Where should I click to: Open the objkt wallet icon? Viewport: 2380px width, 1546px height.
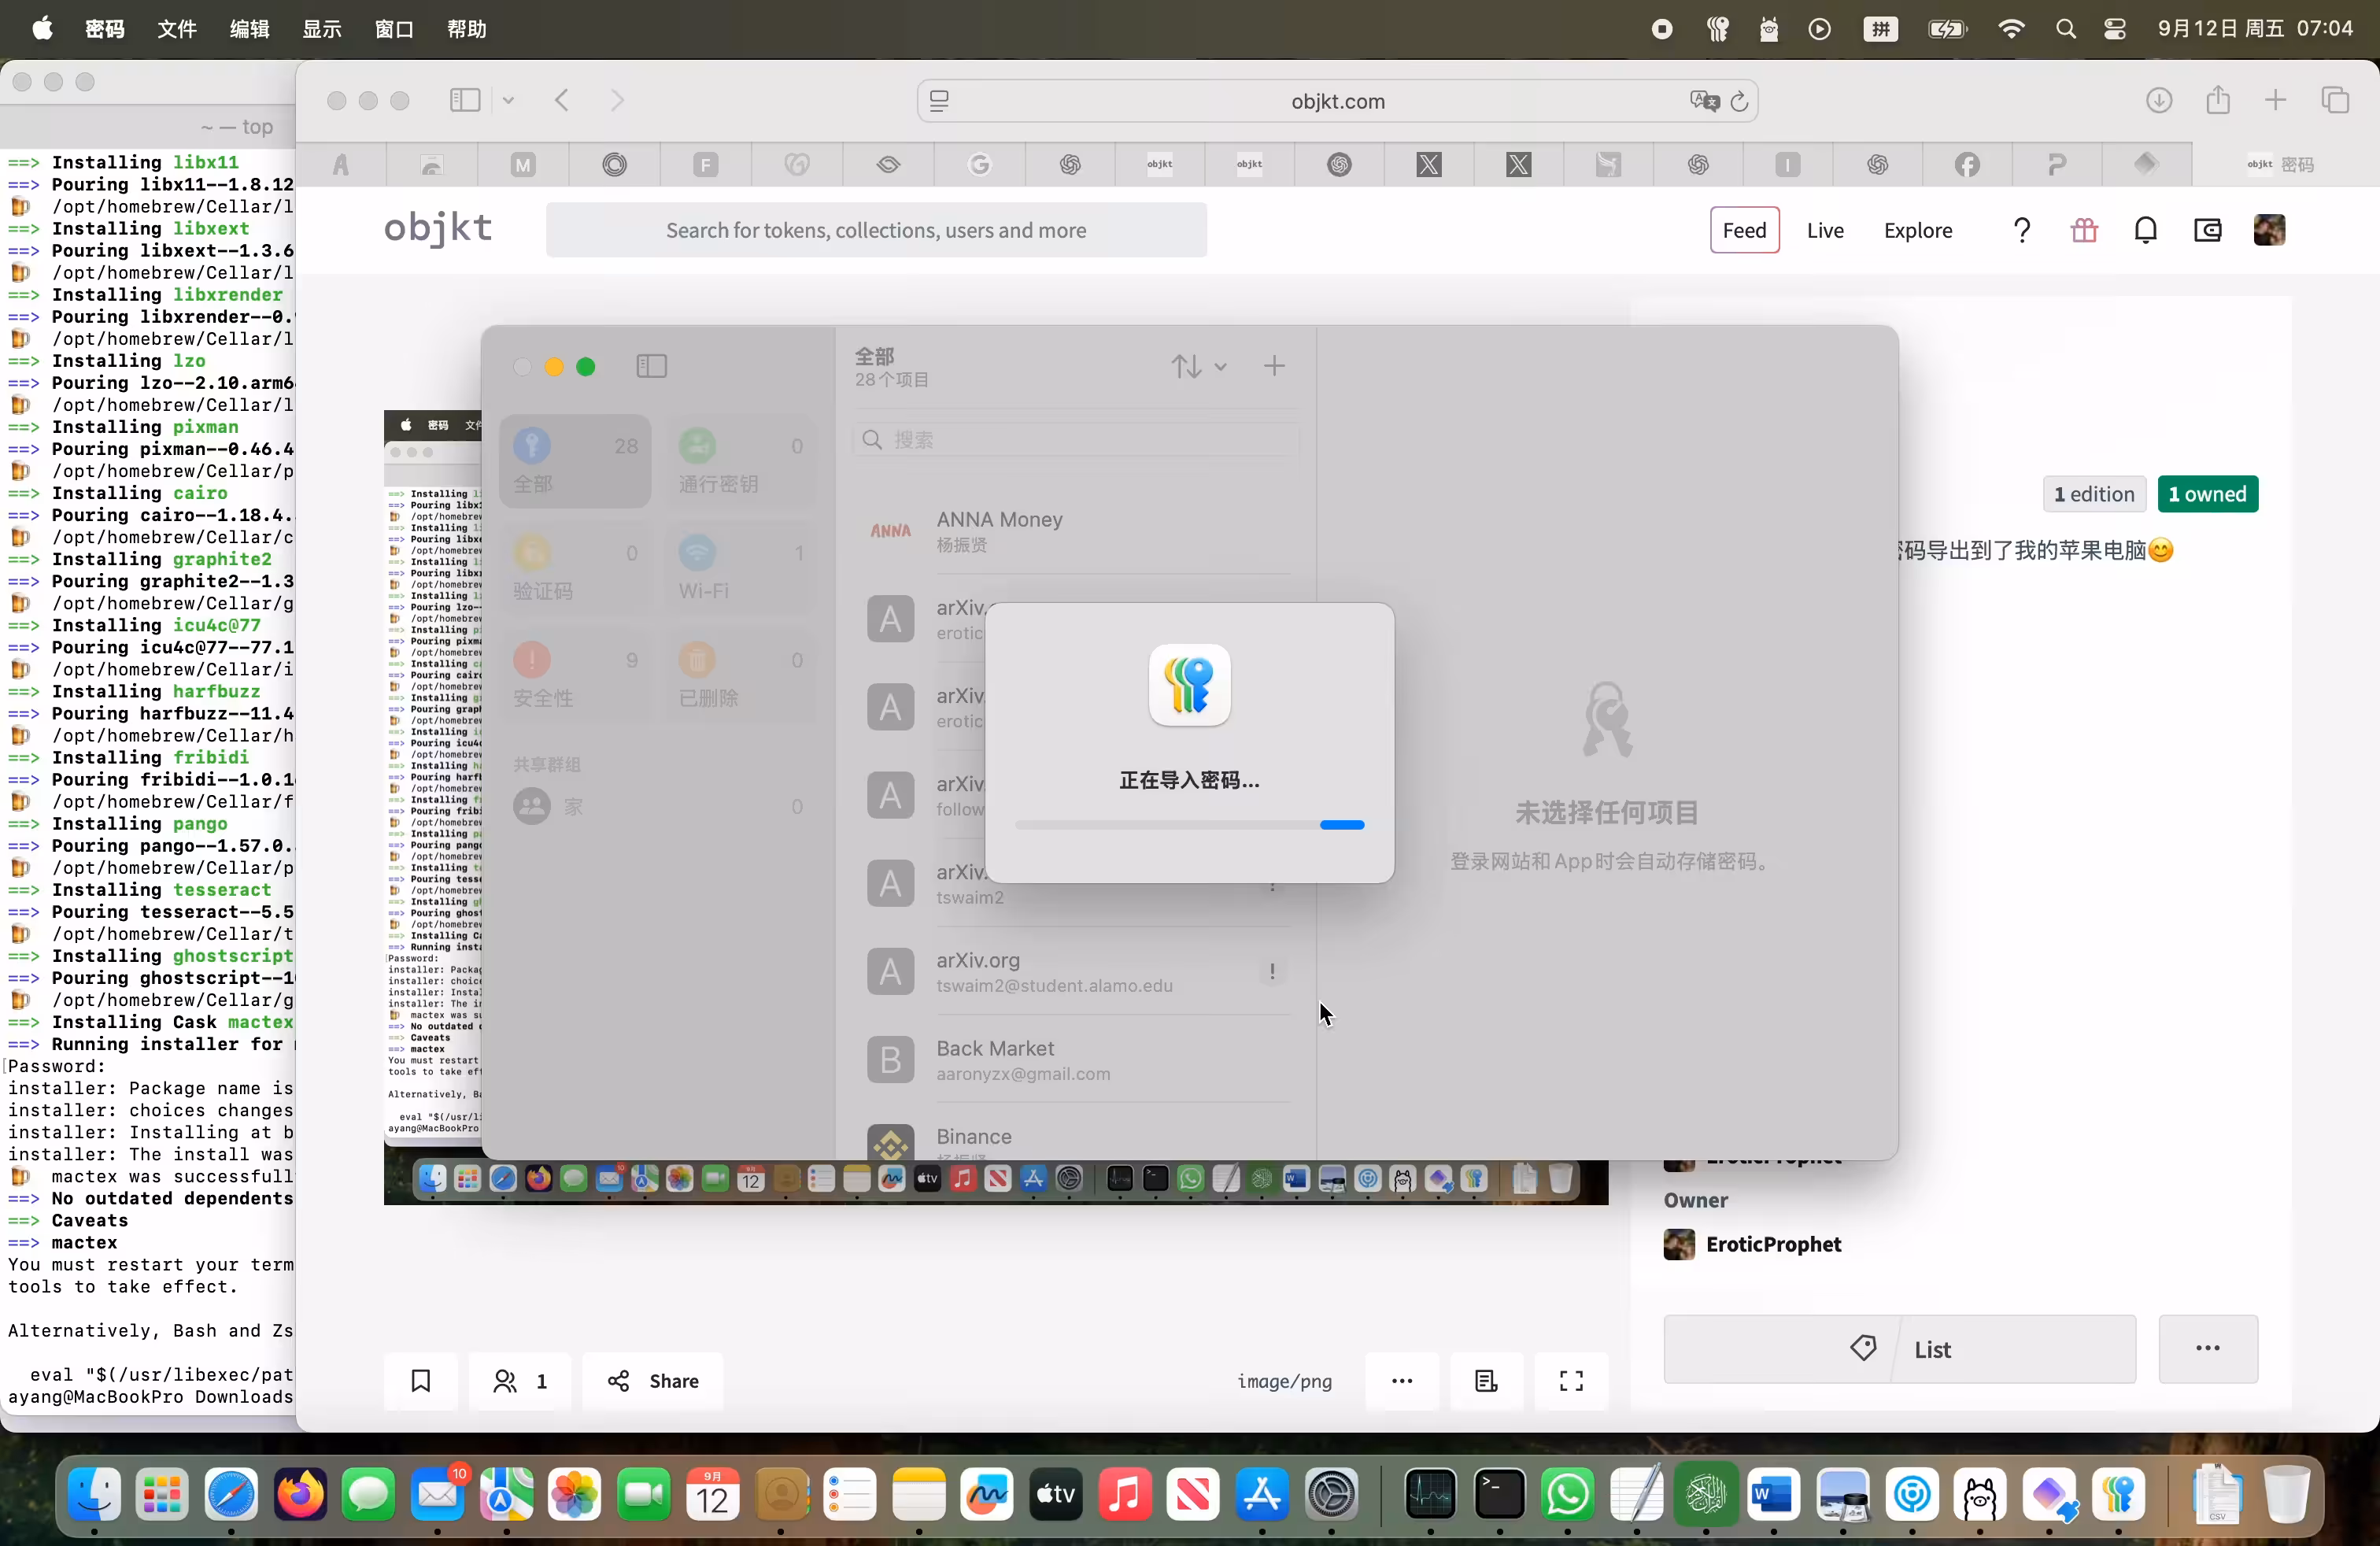click(2207, 230)
